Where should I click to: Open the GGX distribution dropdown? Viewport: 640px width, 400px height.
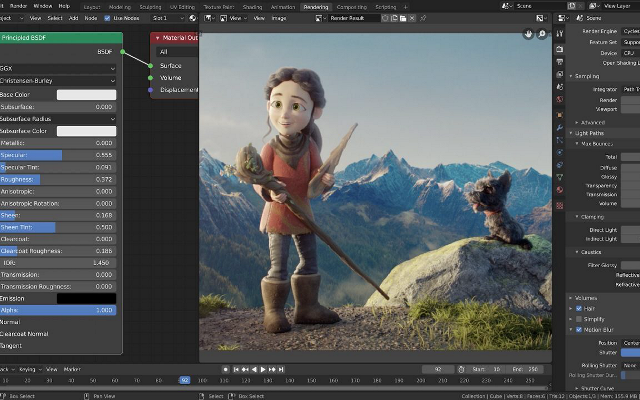(58, 69)
